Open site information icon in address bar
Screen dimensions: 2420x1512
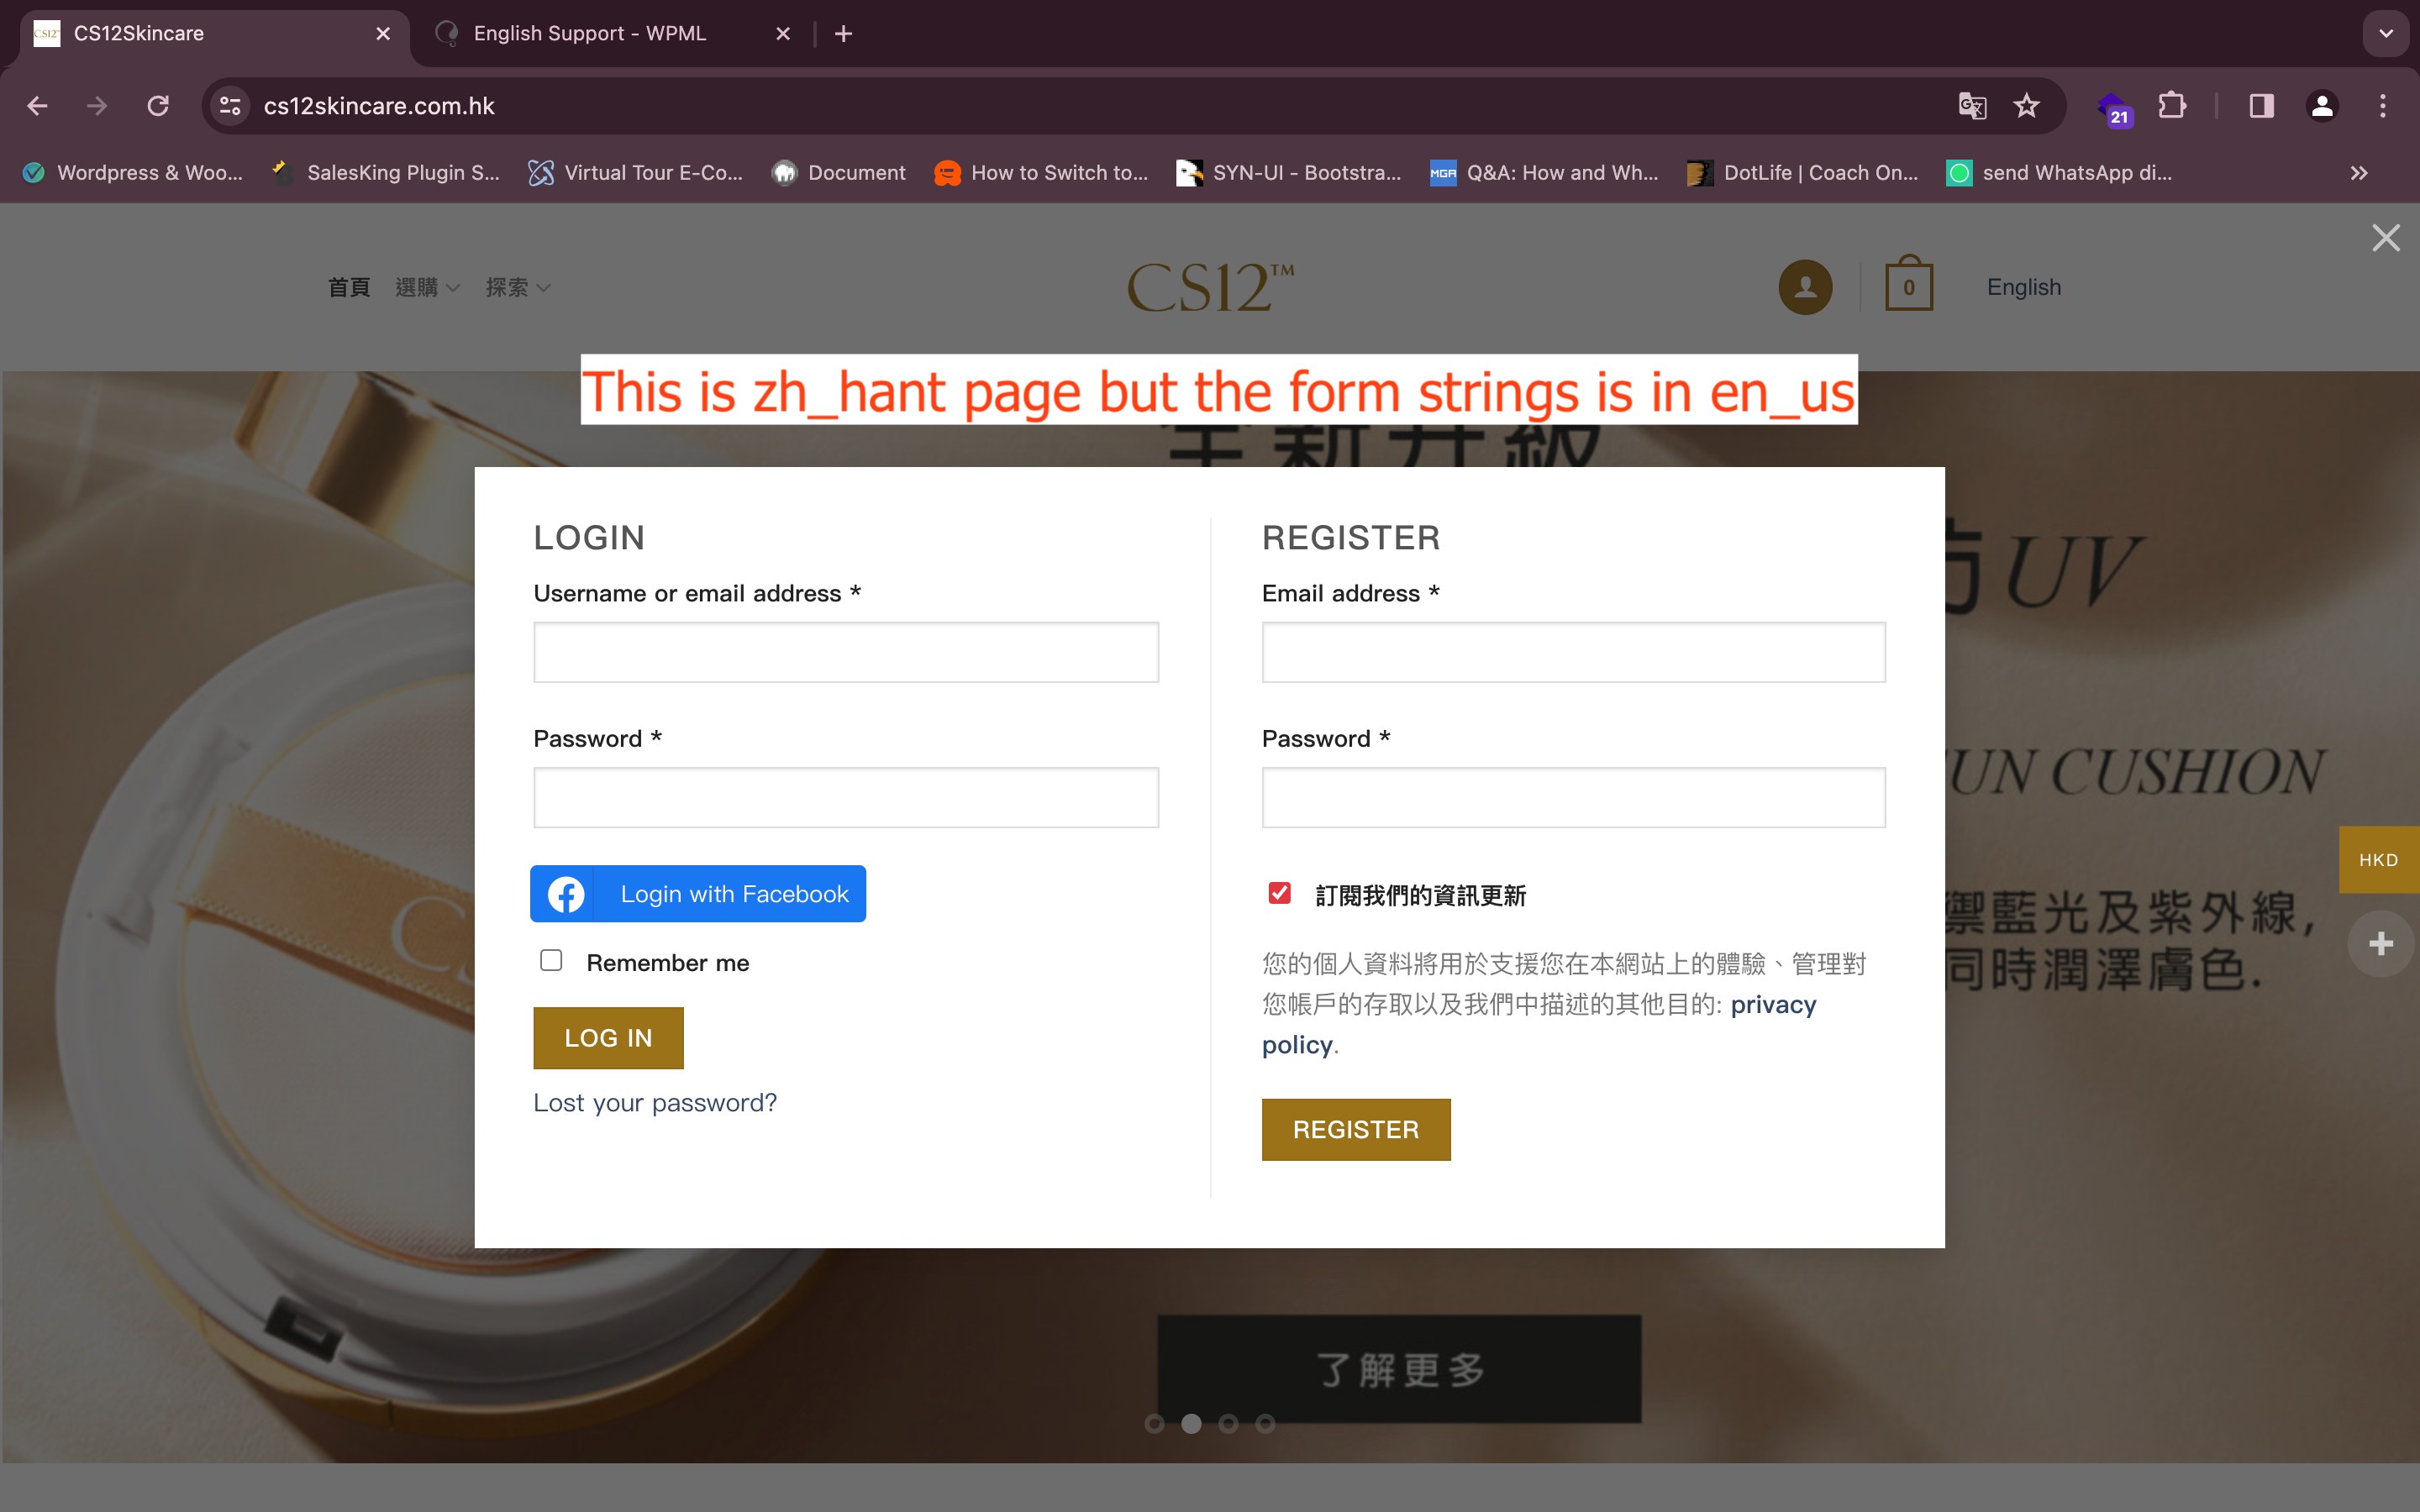(x=231, y=106)
